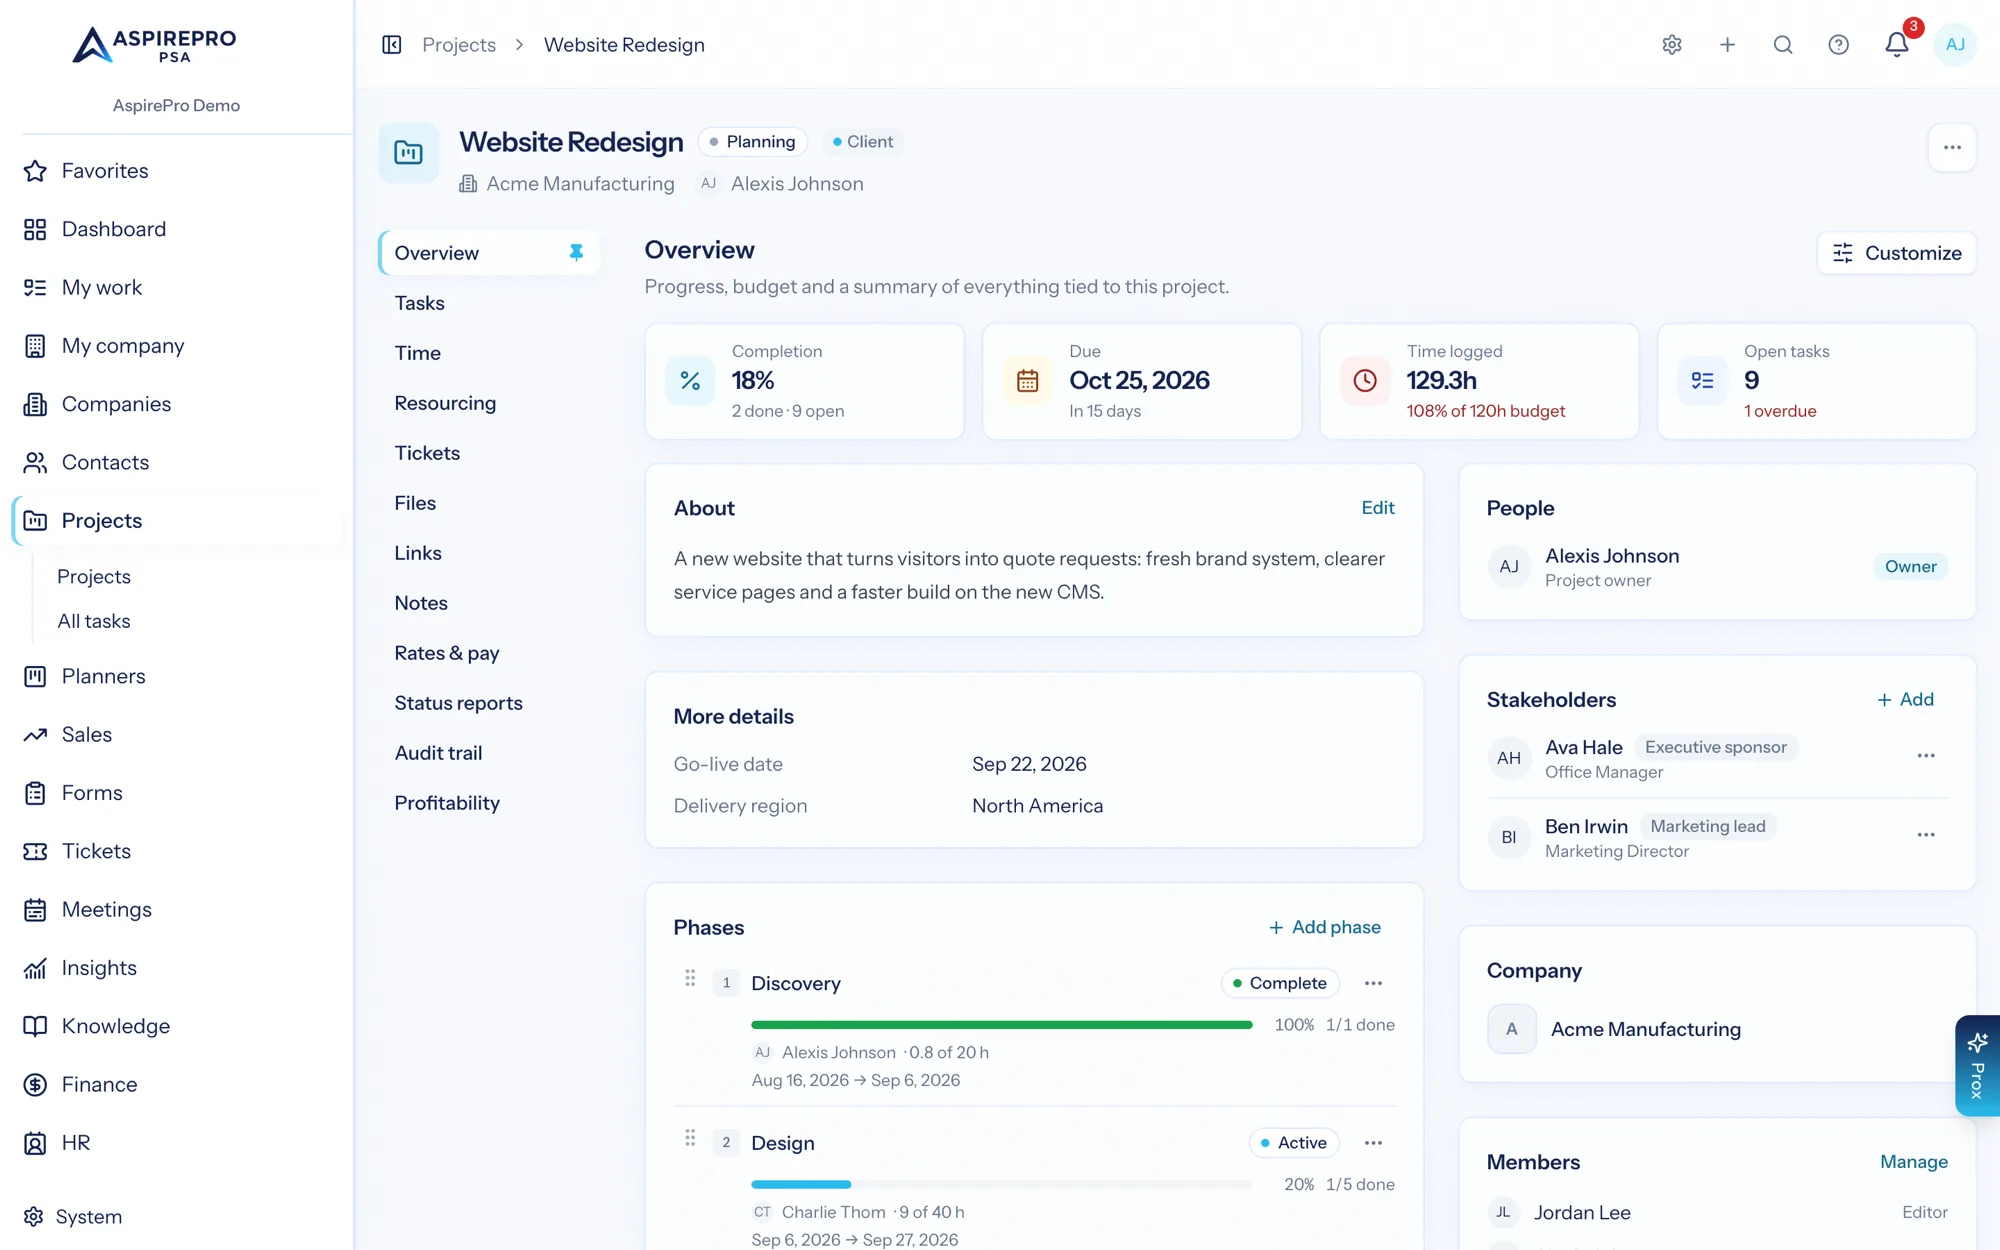The image size is (2000, 1250).
Task: Open AJ user avatar menu
Action: 1955,45
